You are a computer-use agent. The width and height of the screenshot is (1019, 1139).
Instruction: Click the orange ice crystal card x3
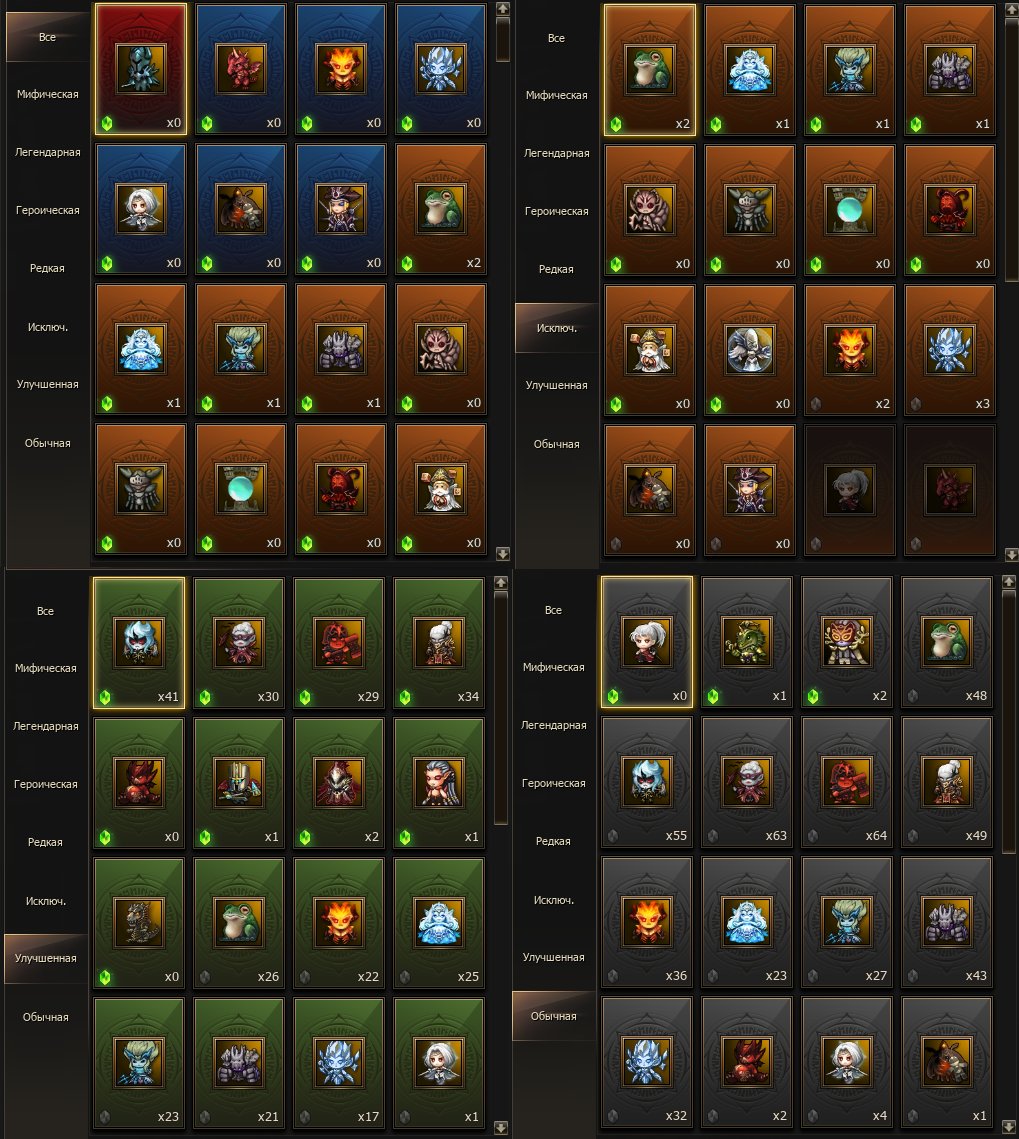pyautogui.click(x=949, y=351)
